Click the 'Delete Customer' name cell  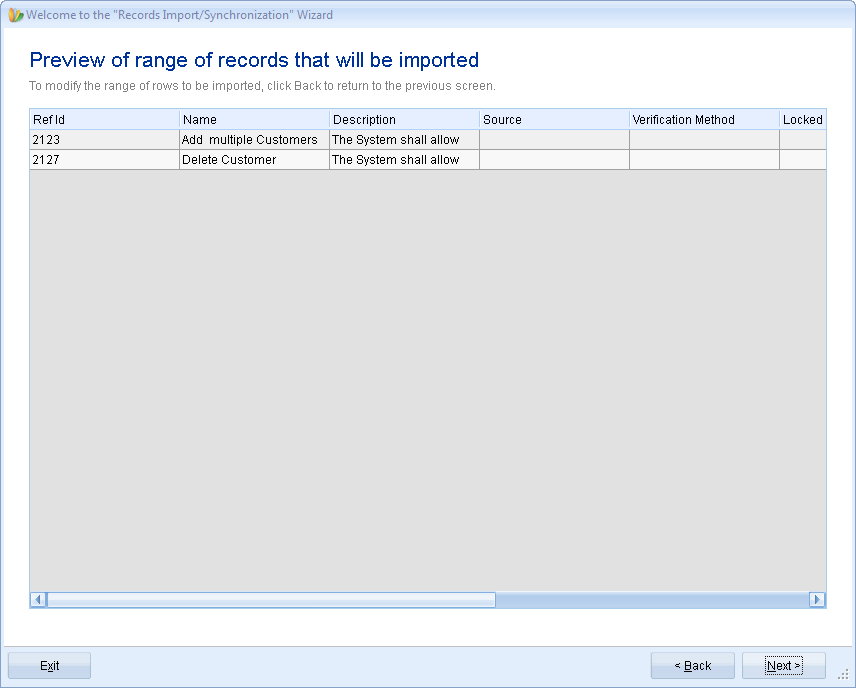click(x=254, y=159)
